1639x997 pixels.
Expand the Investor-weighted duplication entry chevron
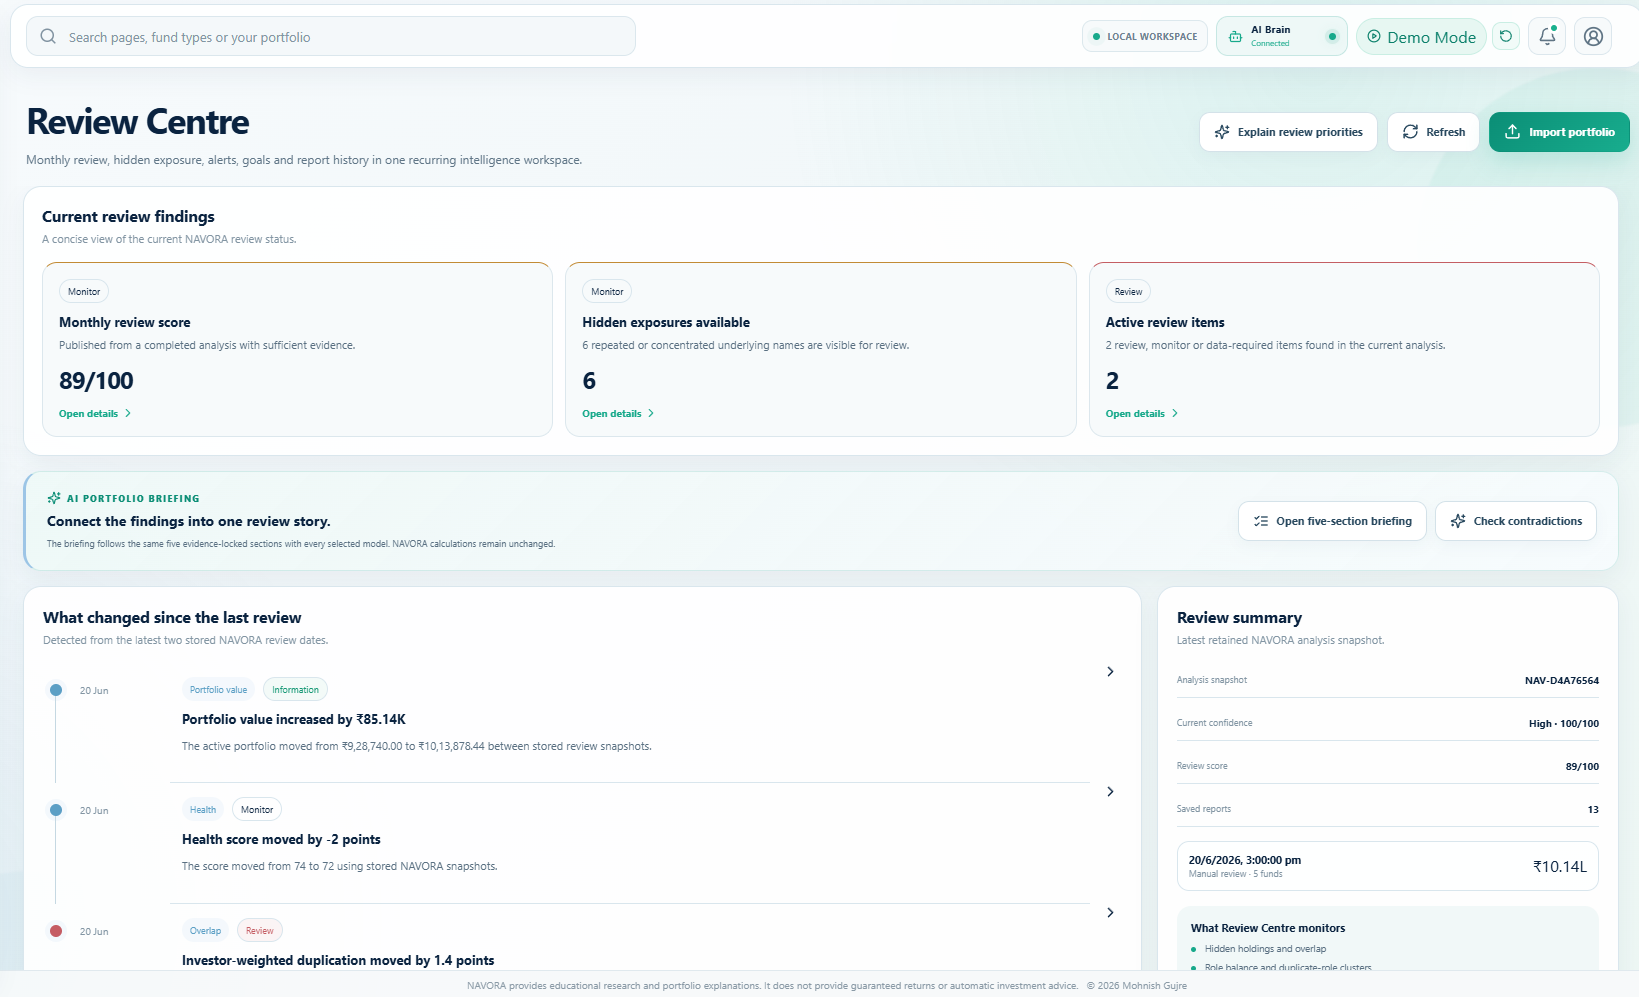click(1110, 913)
